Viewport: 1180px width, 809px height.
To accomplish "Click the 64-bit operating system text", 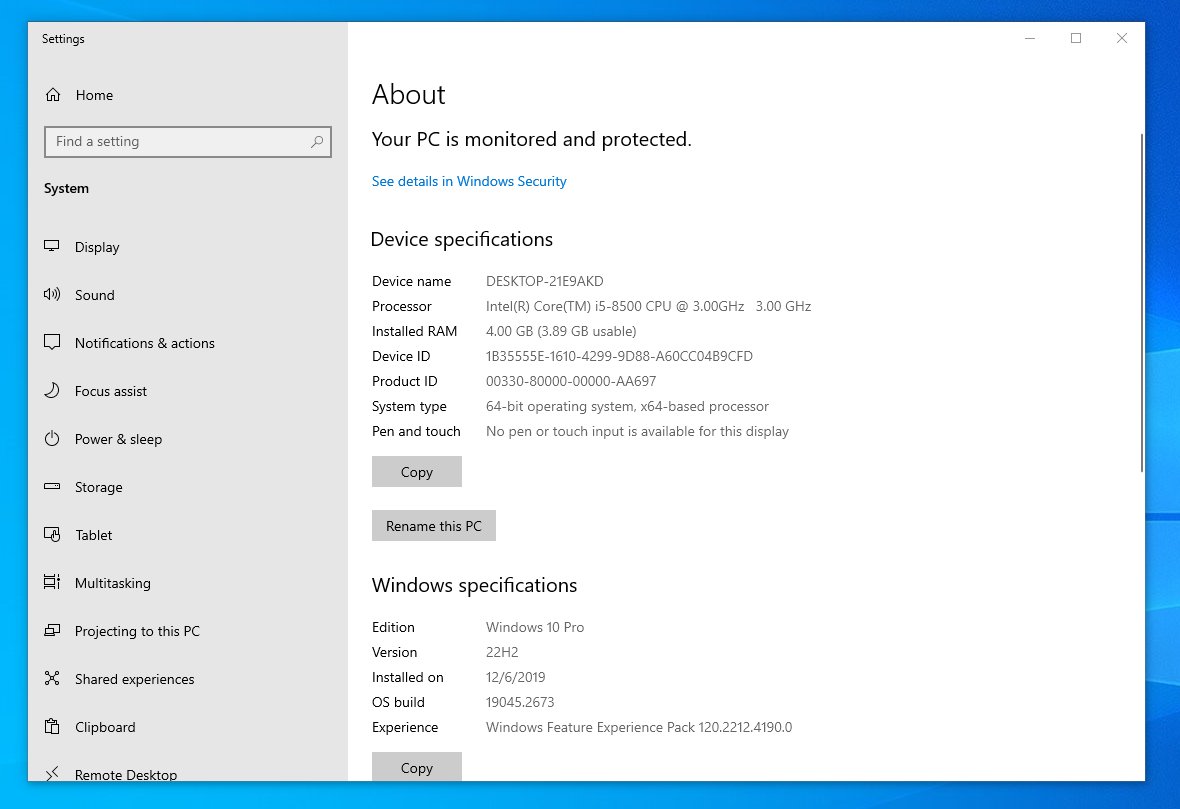I will click(627, 406).
